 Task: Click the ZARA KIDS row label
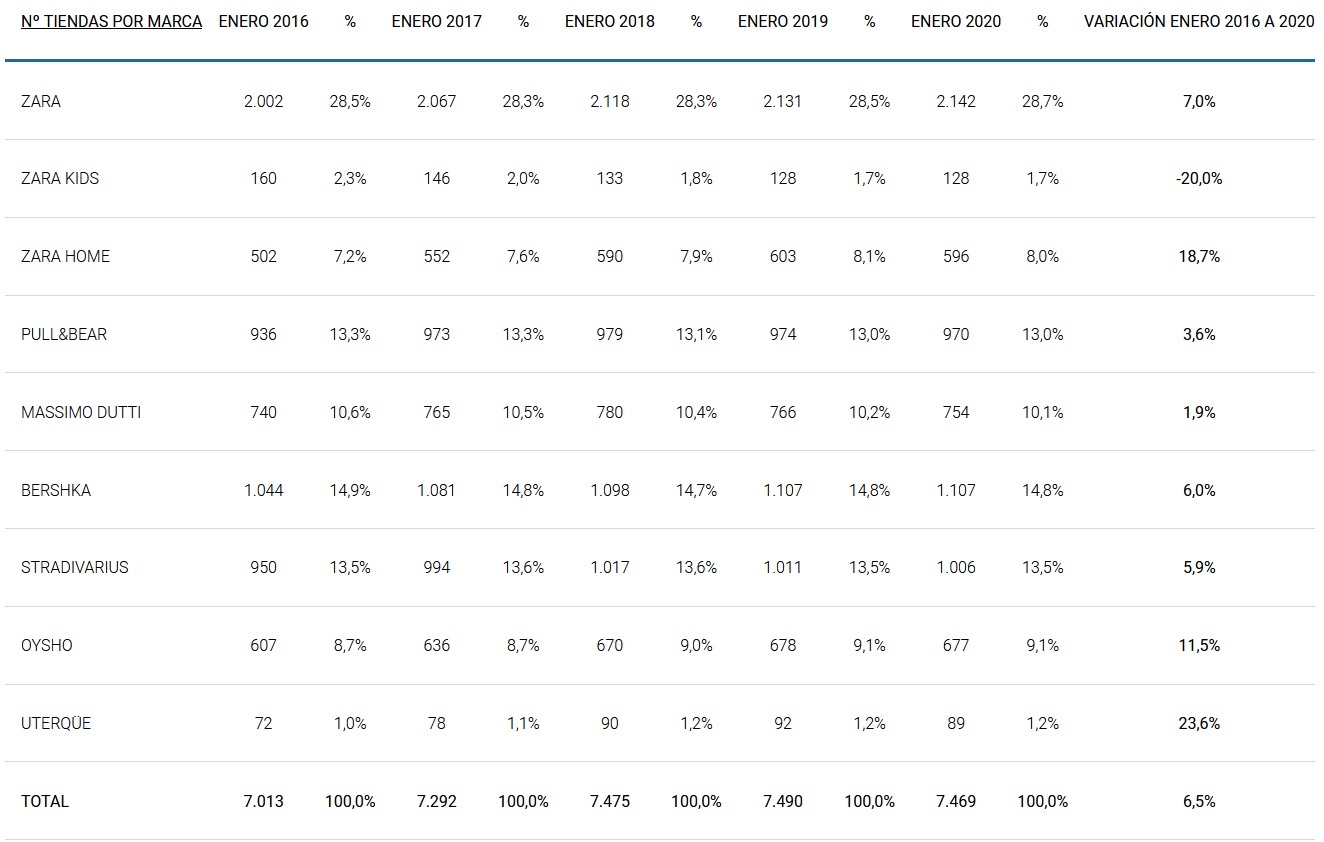click(60, 179)
